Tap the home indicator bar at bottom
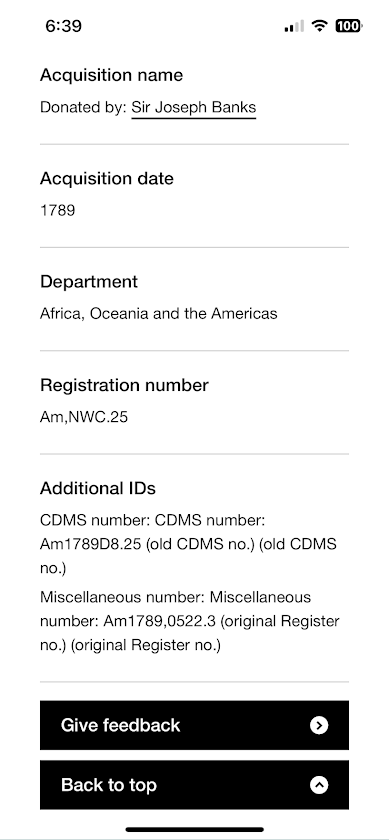This screenshot has width=389, height=840. (x=194, y=829)
